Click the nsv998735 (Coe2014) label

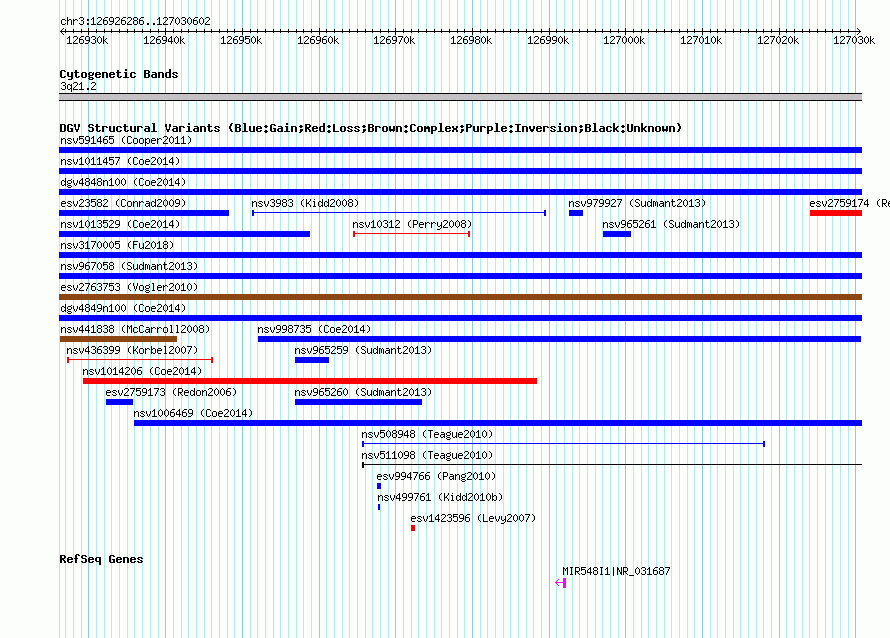[x=314, y=329]
